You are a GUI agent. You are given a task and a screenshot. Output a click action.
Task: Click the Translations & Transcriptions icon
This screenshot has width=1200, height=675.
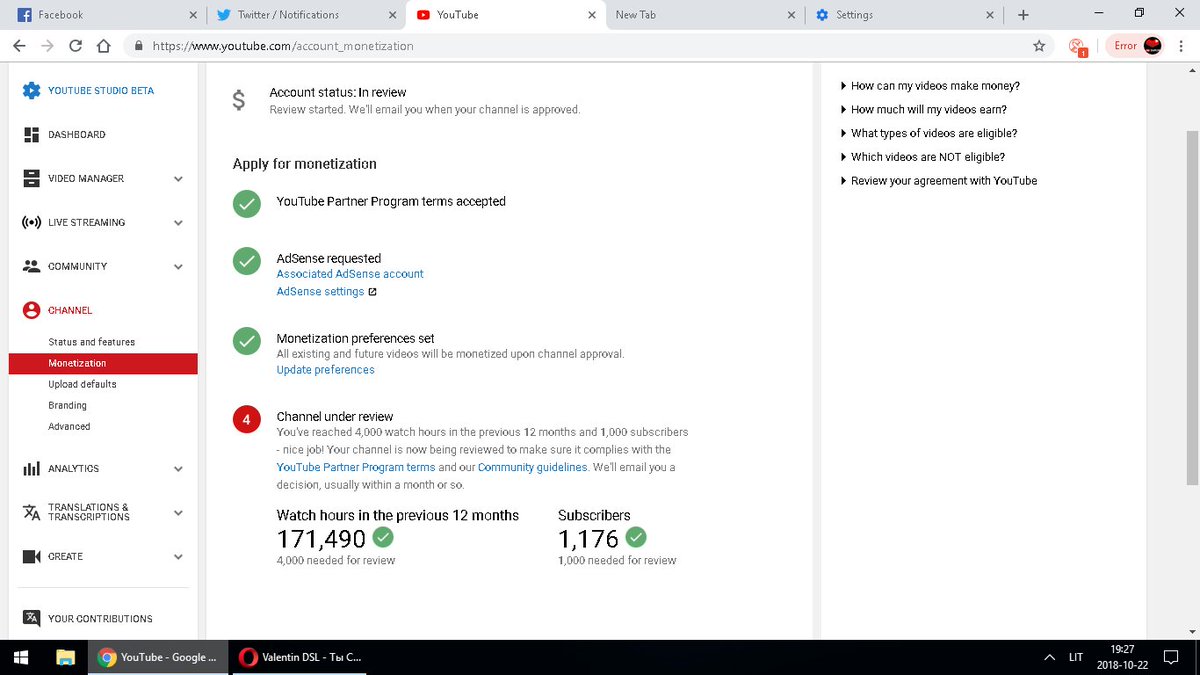pyautogui.click(x=31, y=512)
